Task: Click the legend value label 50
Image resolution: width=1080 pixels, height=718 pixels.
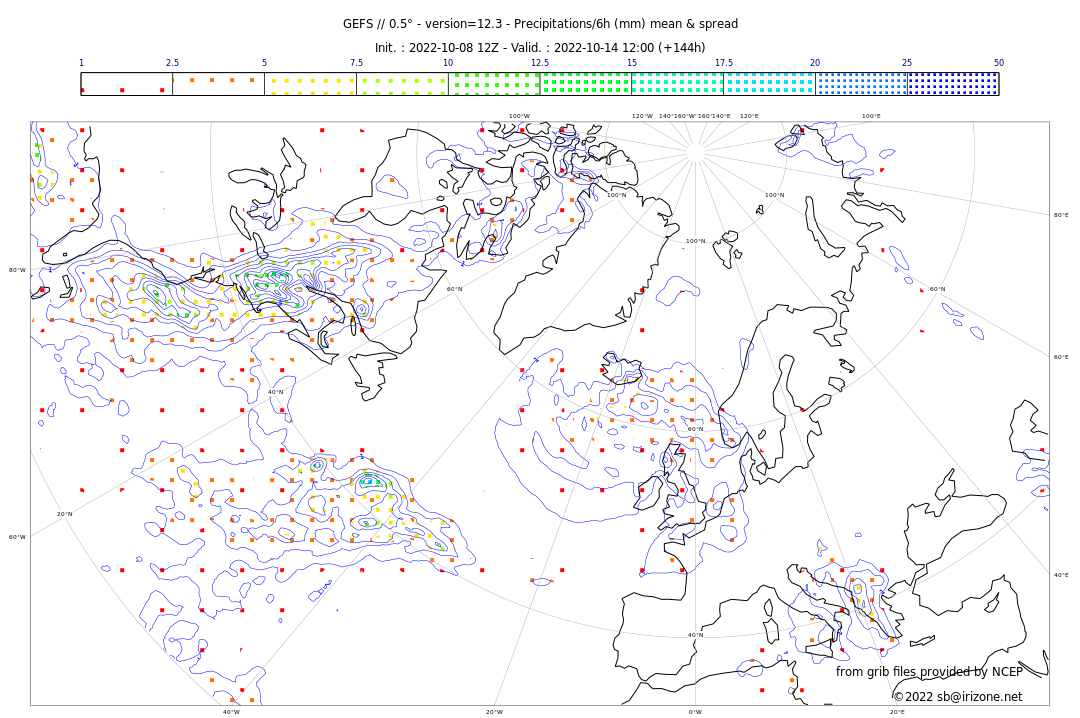Action: click(x=999, y=63)
